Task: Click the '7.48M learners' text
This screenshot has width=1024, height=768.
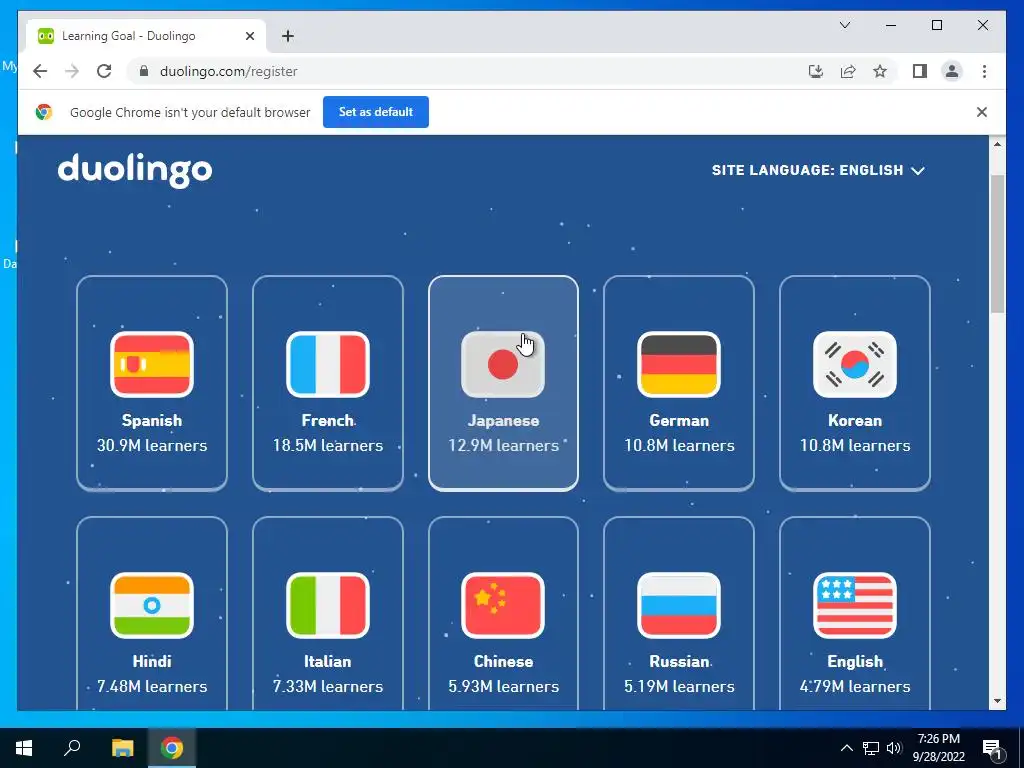Action: (x=152, y=686)
